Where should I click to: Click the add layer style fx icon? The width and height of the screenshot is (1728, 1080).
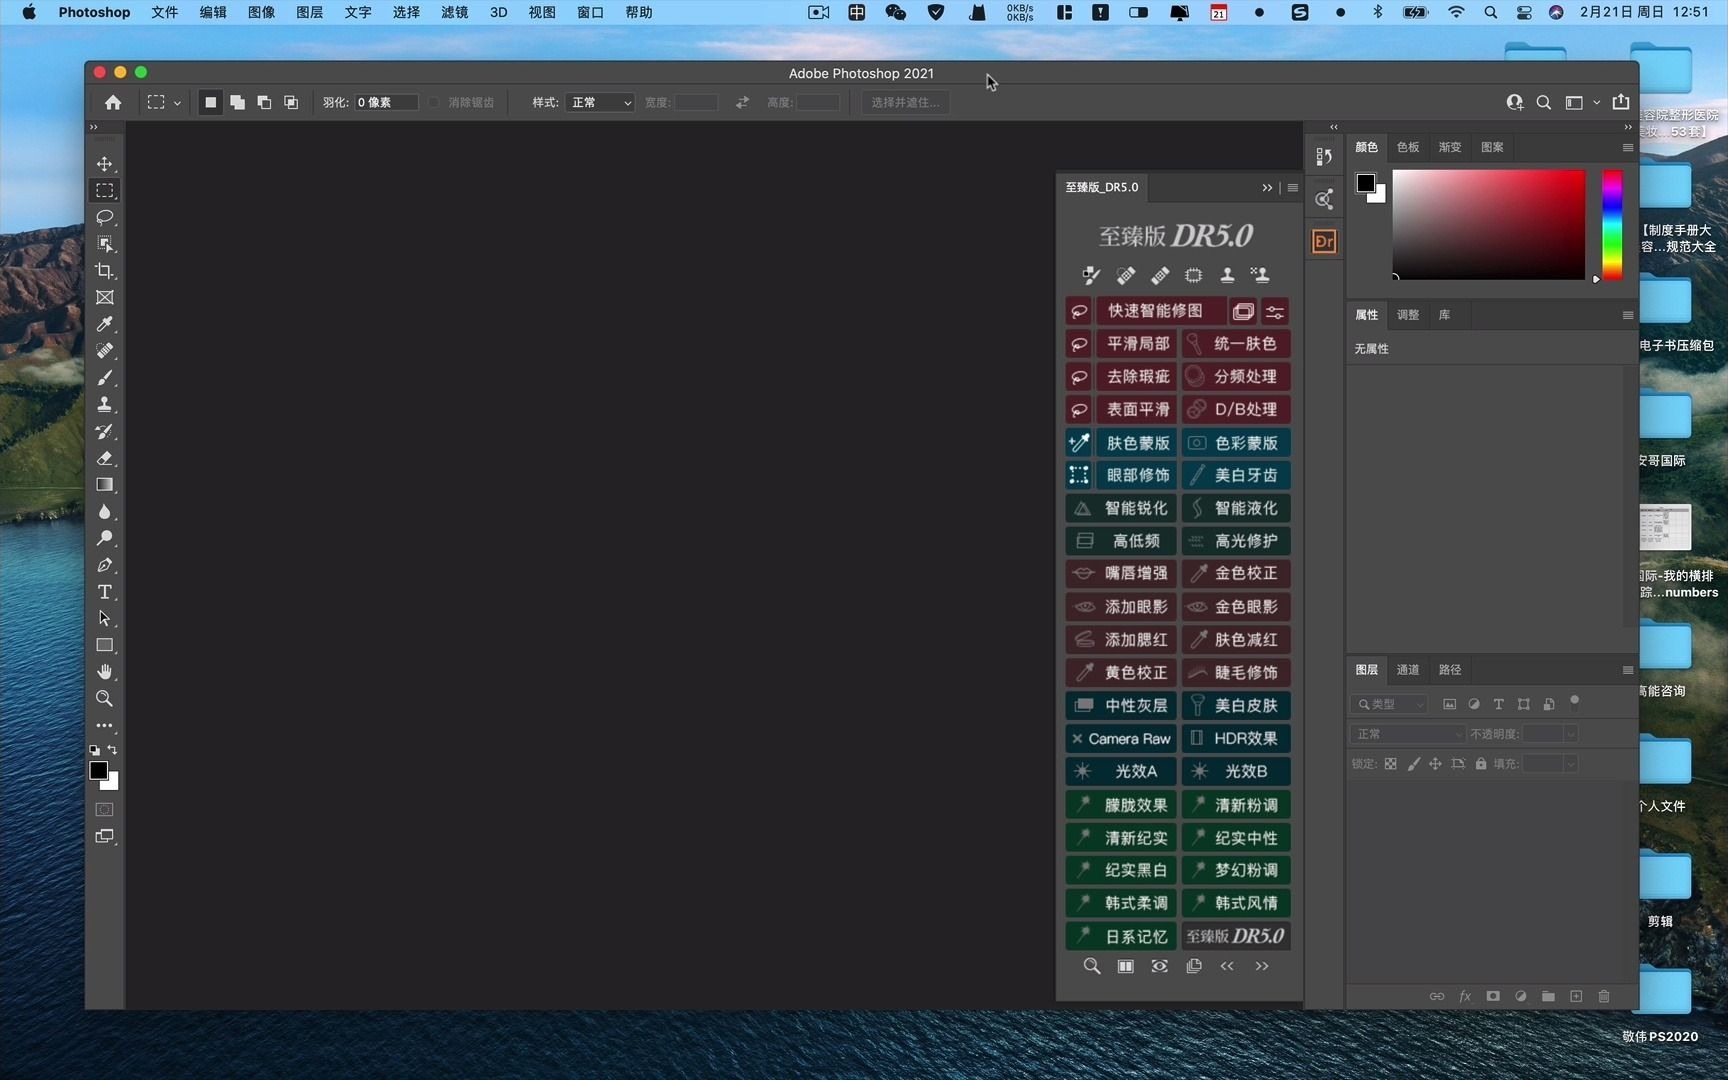coord(1465,996)
